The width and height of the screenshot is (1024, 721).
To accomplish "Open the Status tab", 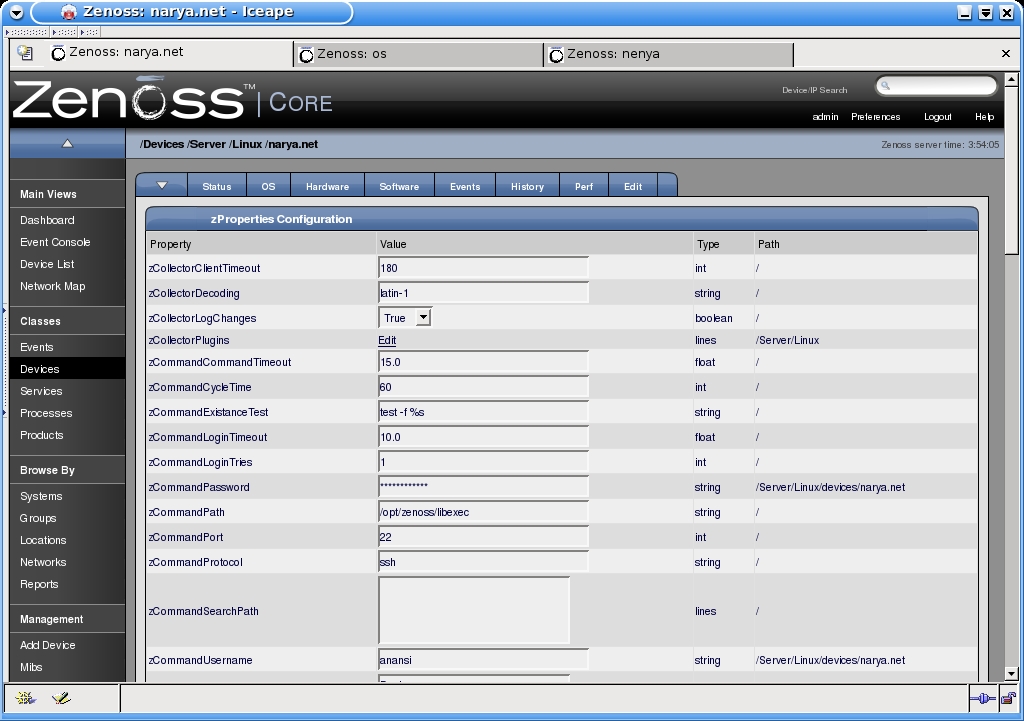I will point(217,186).
